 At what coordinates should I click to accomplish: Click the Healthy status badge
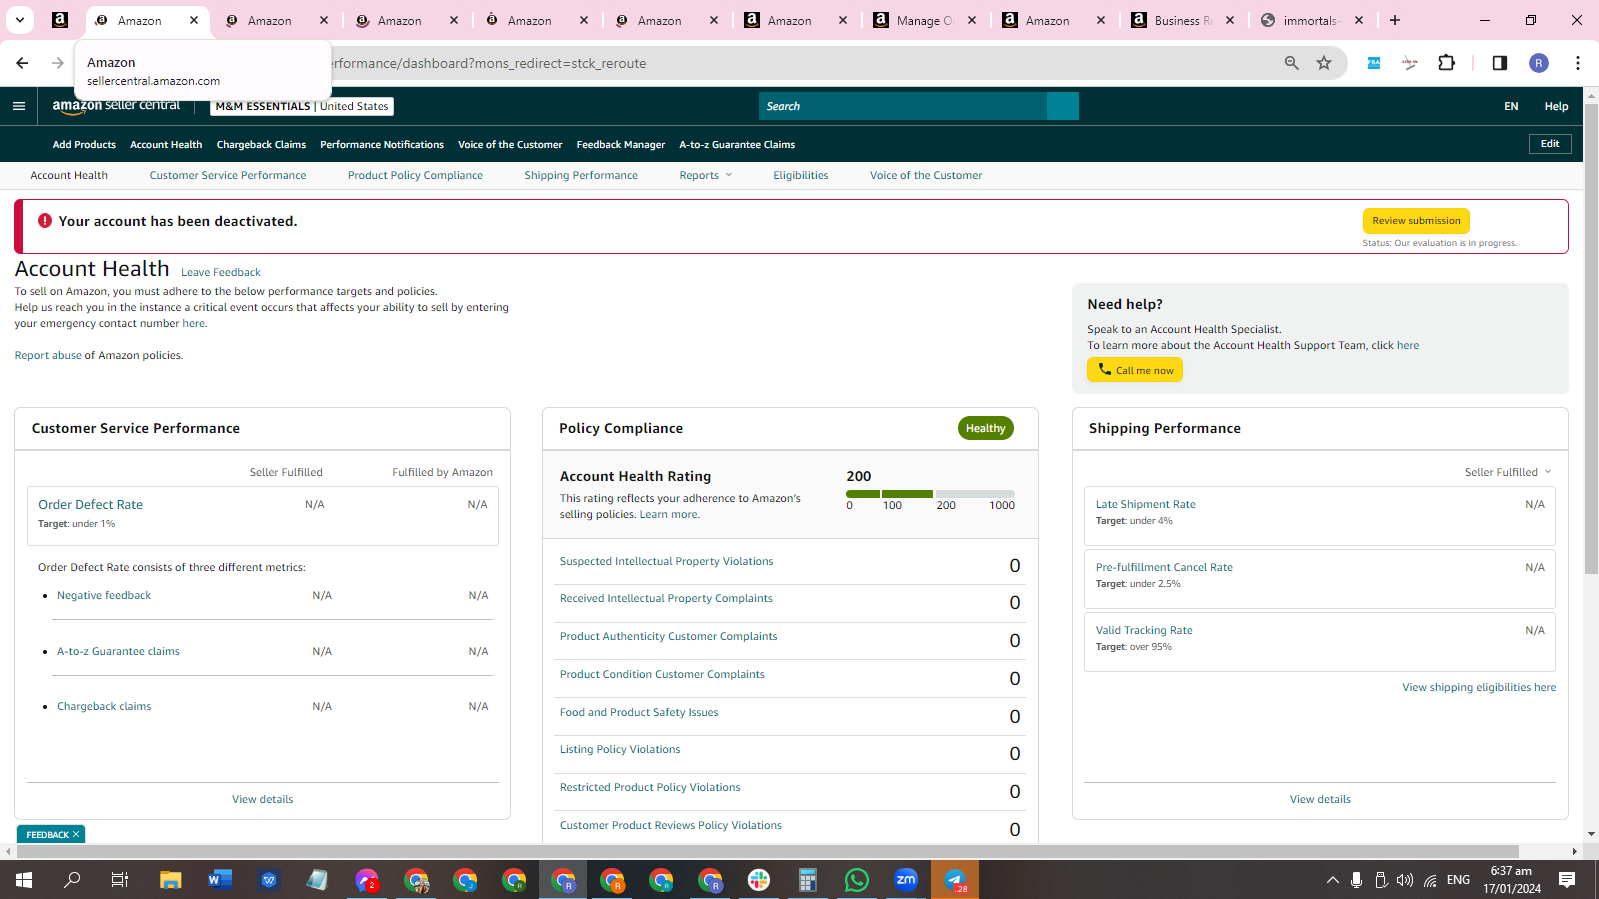pyautogui.click(x=986, y=428)
